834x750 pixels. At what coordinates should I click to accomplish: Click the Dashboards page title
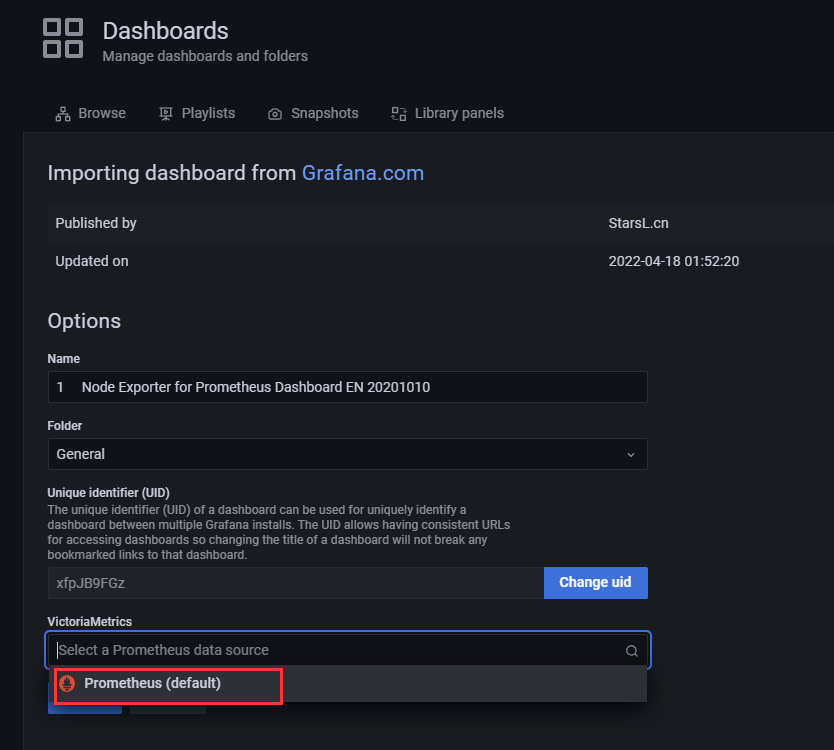tap(165, 31)
